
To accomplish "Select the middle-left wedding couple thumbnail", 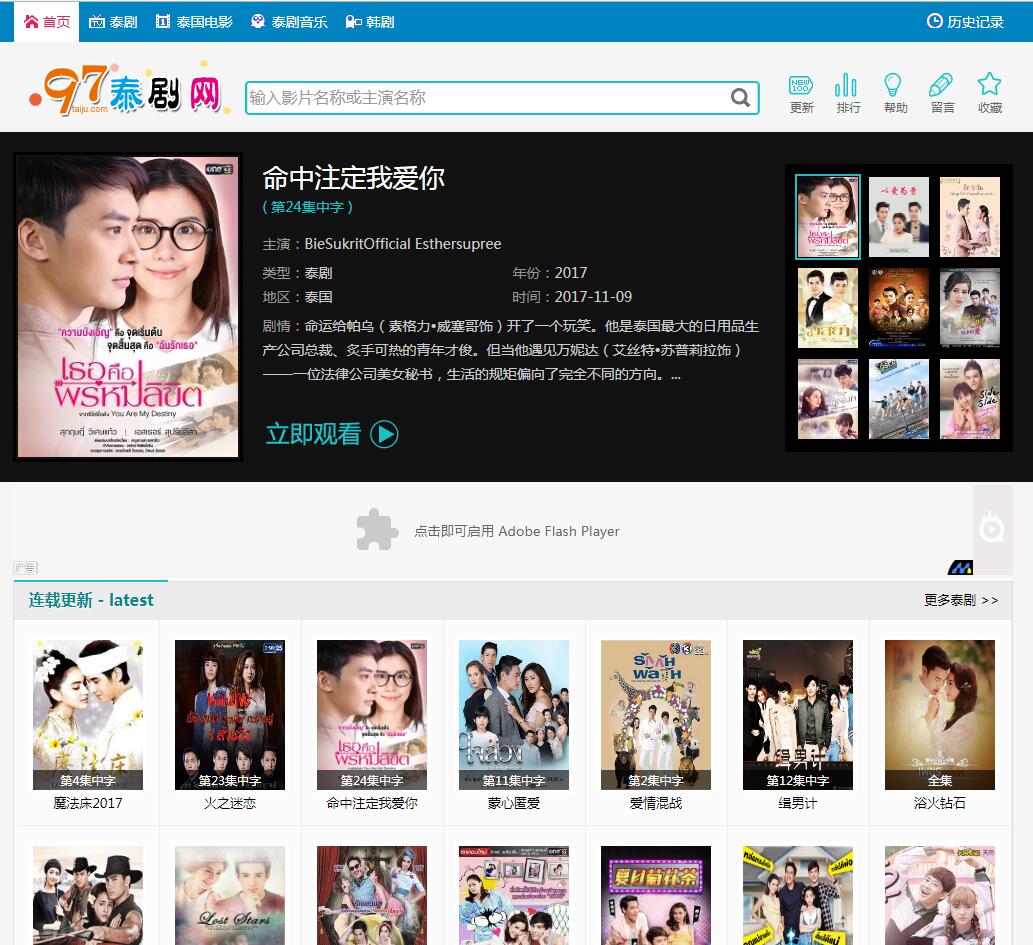I will (x=827, y=308).
